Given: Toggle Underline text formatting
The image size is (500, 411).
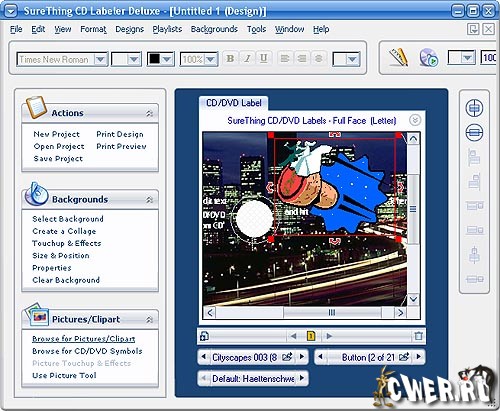Looking at the screenshot, I should click(x=263, y=59).
